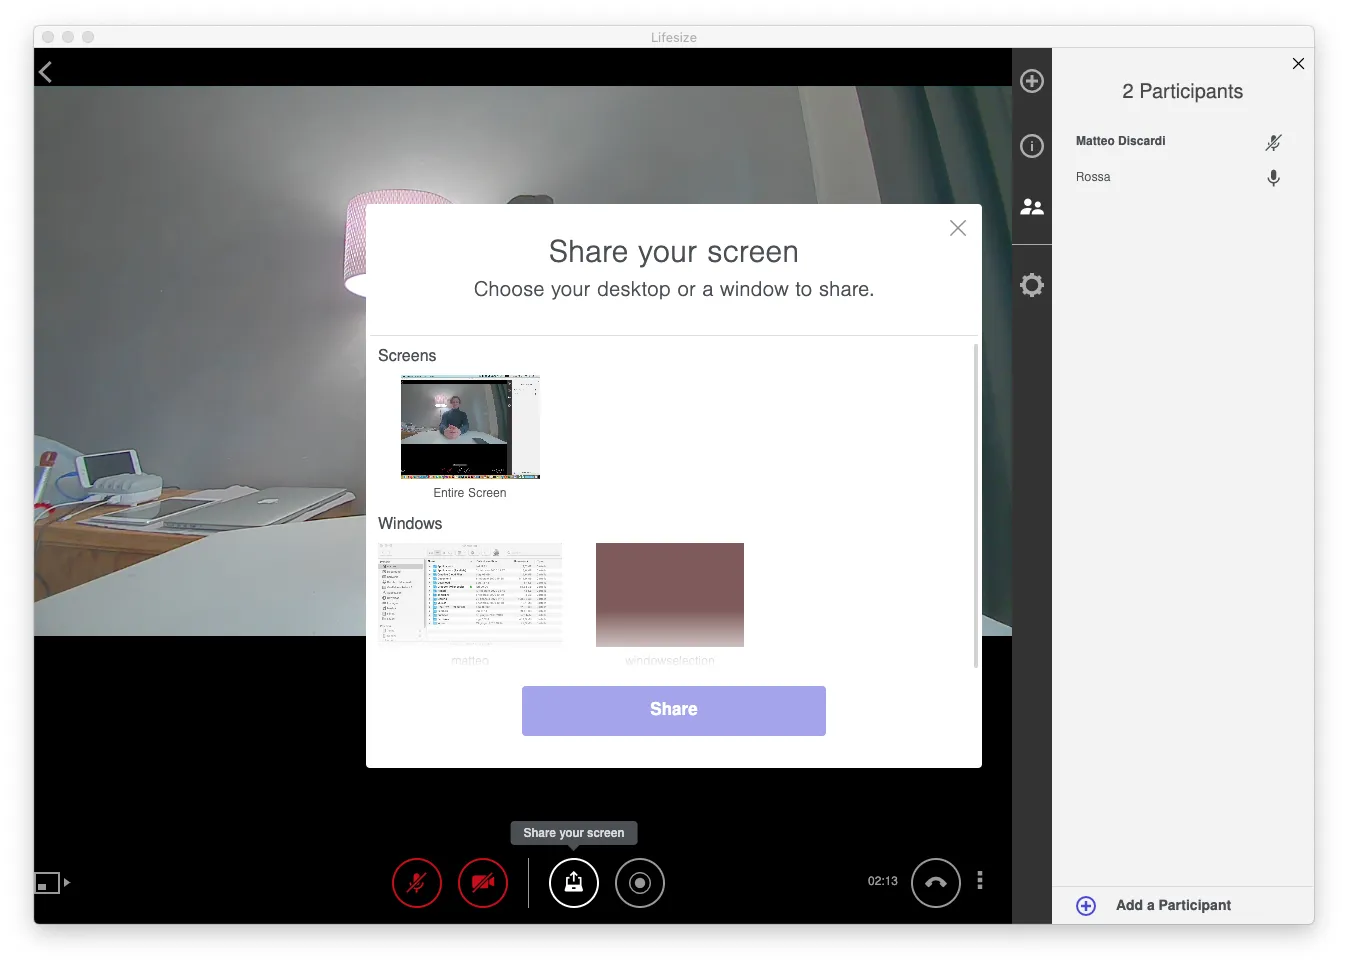
Task: Start recording with the record button
Action: [x=640, y=883]
